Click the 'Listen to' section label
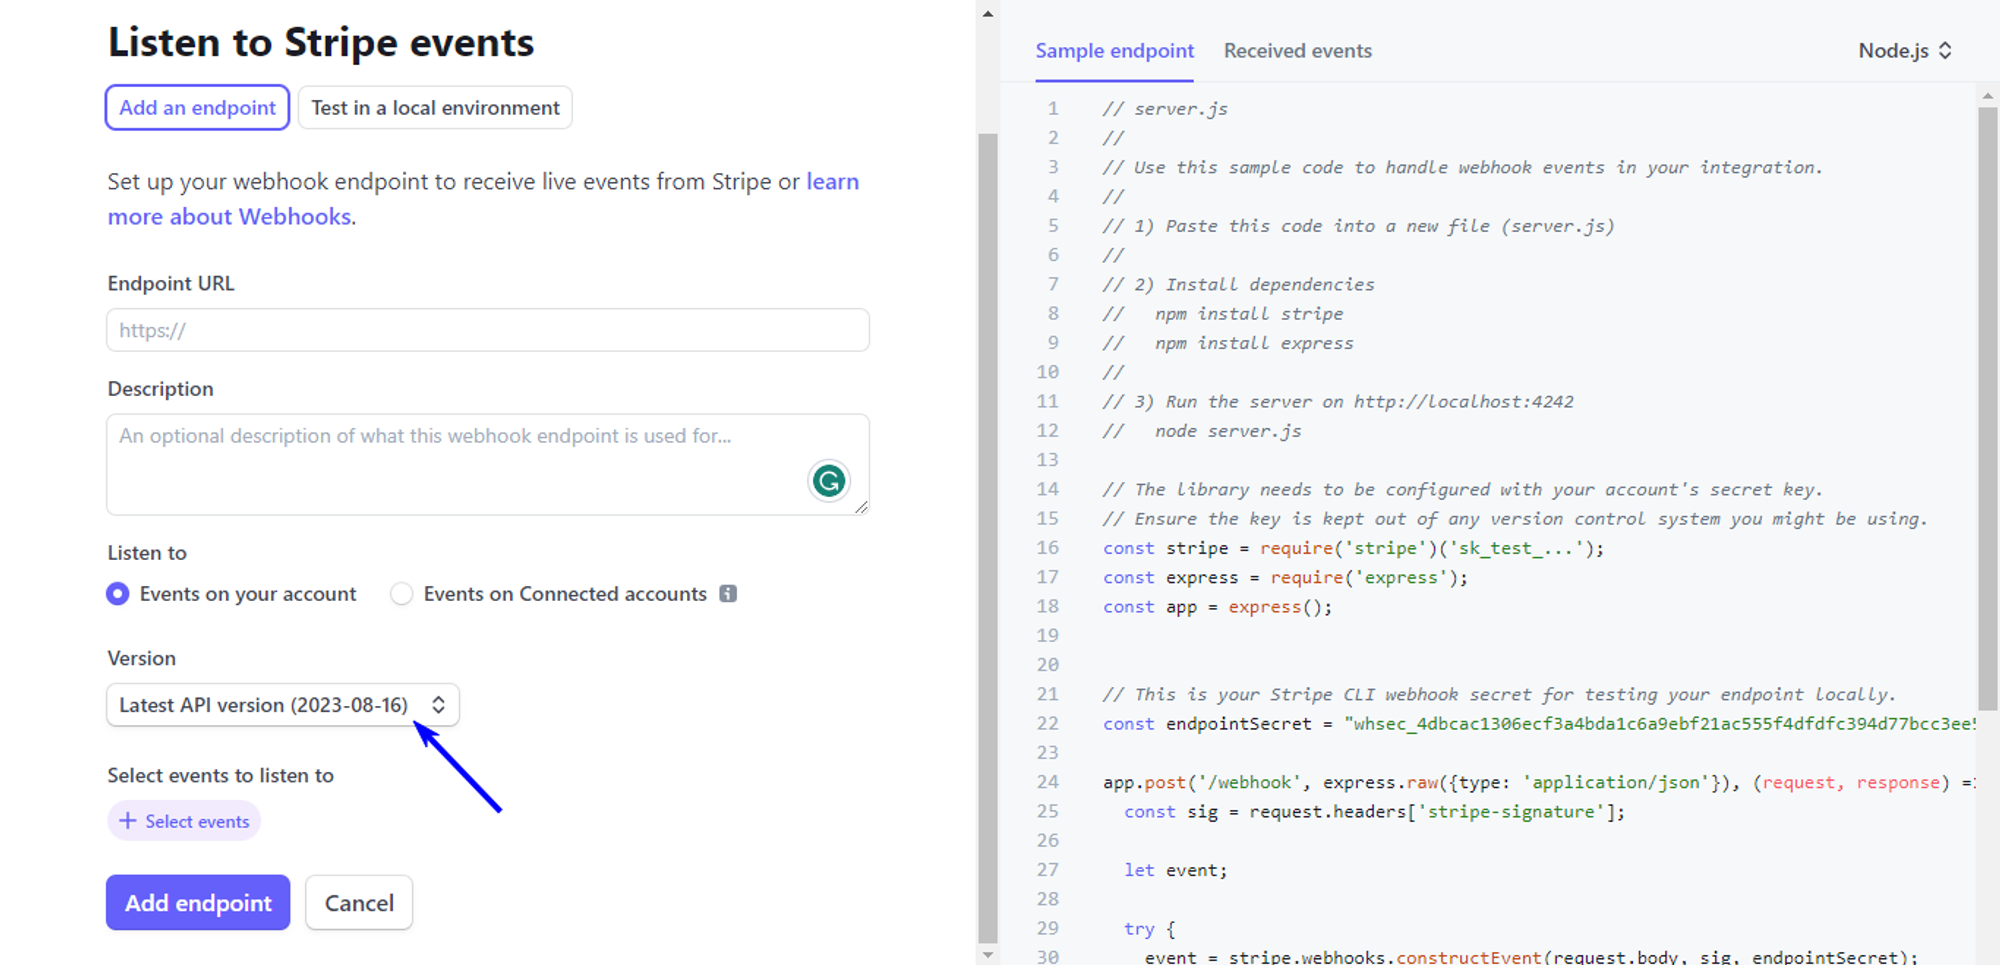This screenshot has height=965, width=2000. (147, 553)
